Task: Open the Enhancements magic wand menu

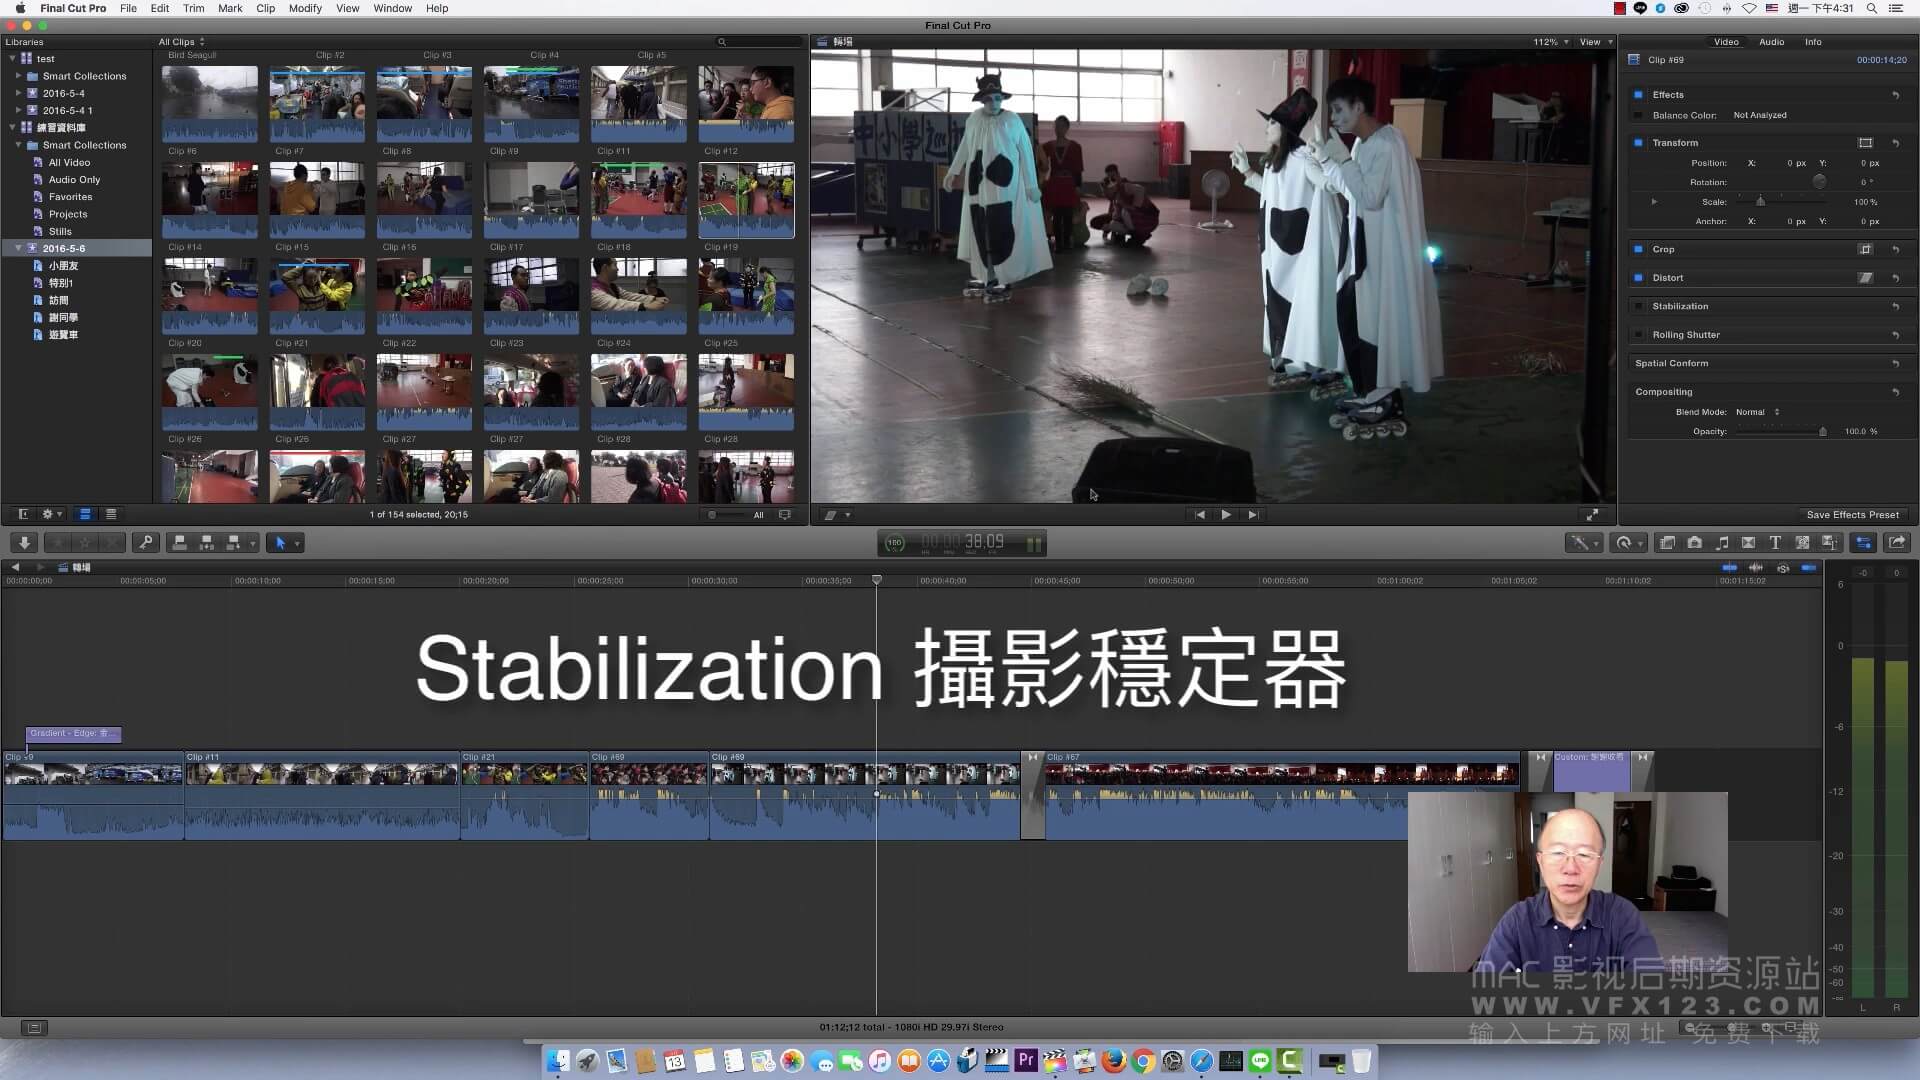Action: tap(1583, 543)
